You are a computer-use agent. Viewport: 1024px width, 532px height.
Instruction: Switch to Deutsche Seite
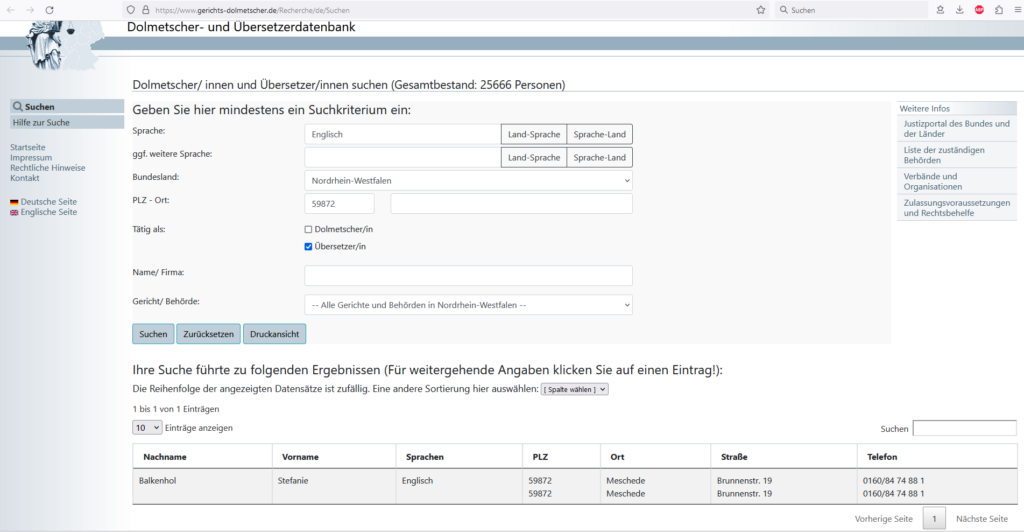48,202
